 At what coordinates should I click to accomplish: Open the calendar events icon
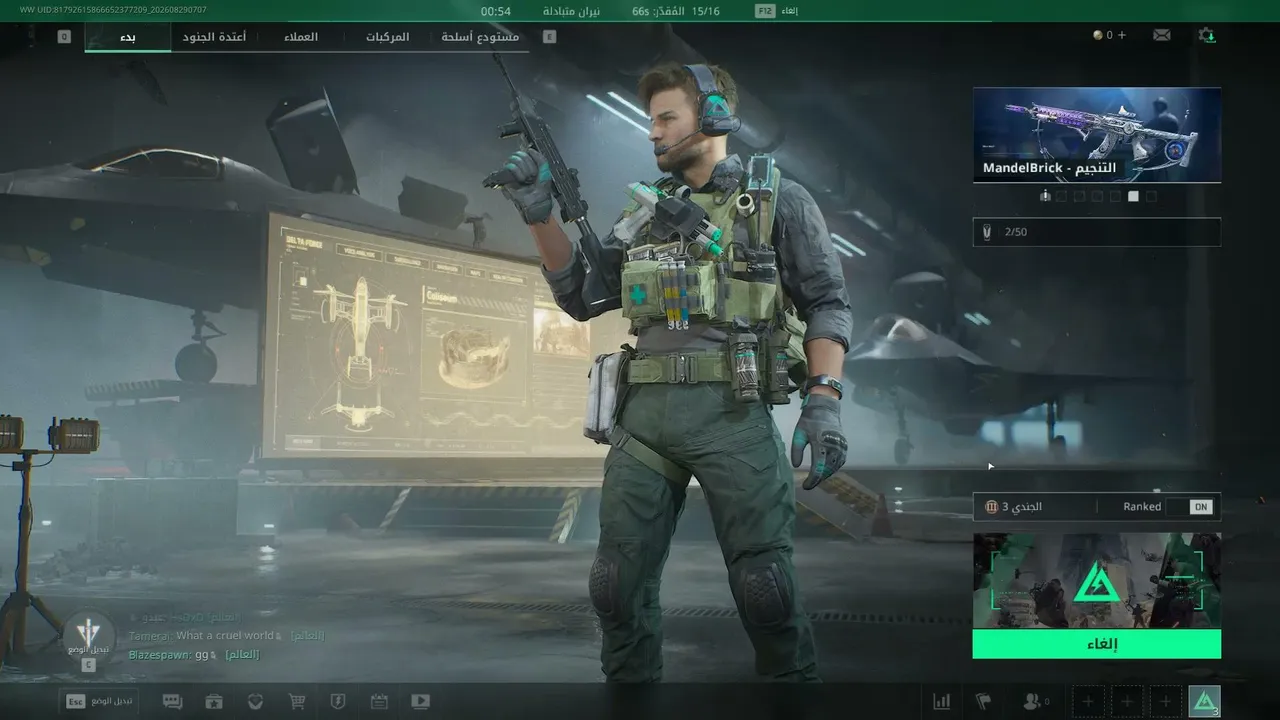[379, 702]
